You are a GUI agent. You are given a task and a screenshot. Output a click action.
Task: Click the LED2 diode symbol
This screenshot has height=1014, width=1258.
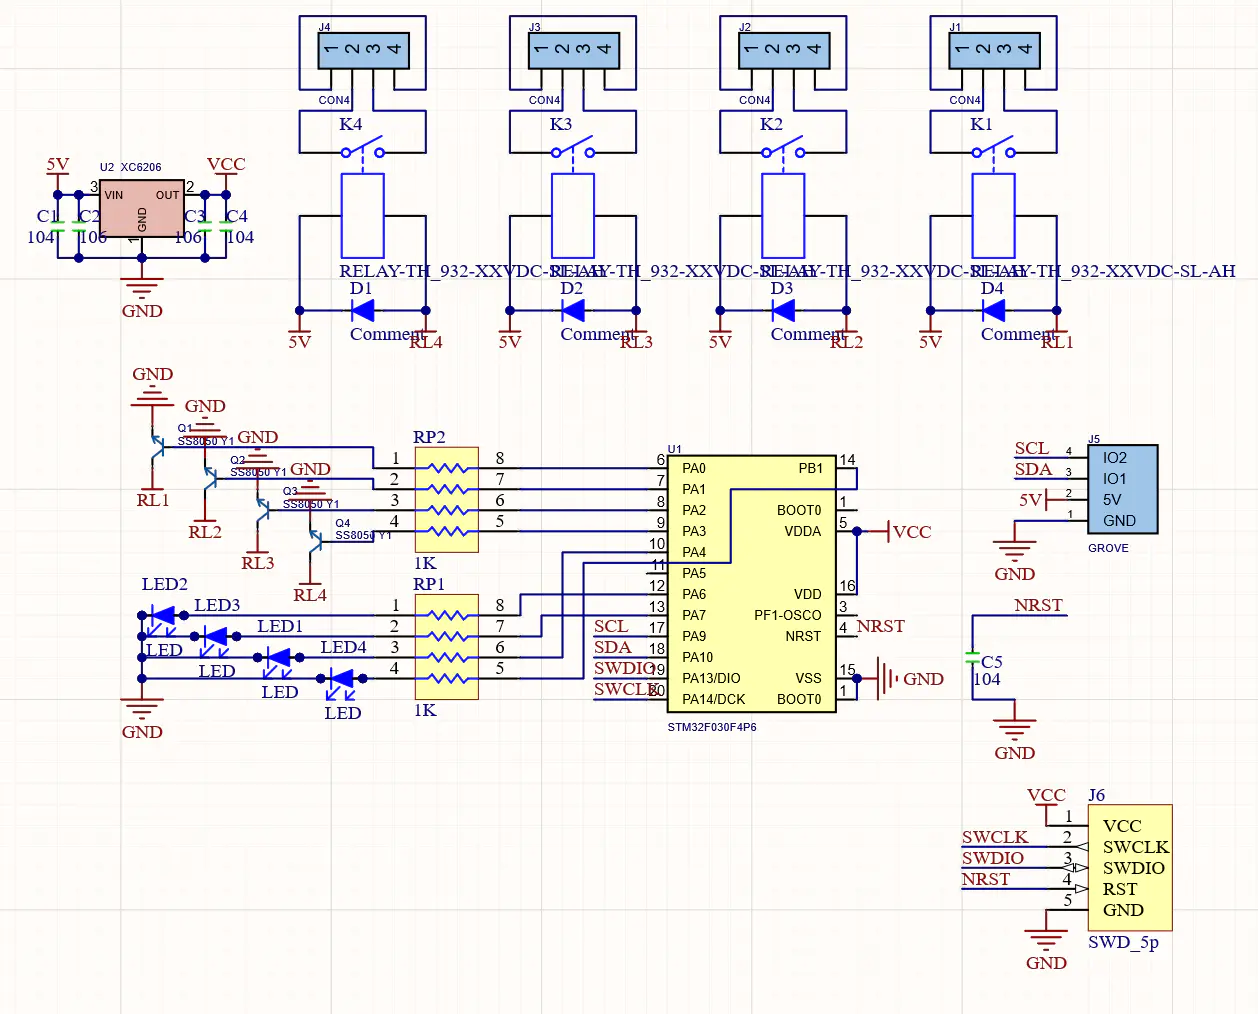tap(161, 616)
